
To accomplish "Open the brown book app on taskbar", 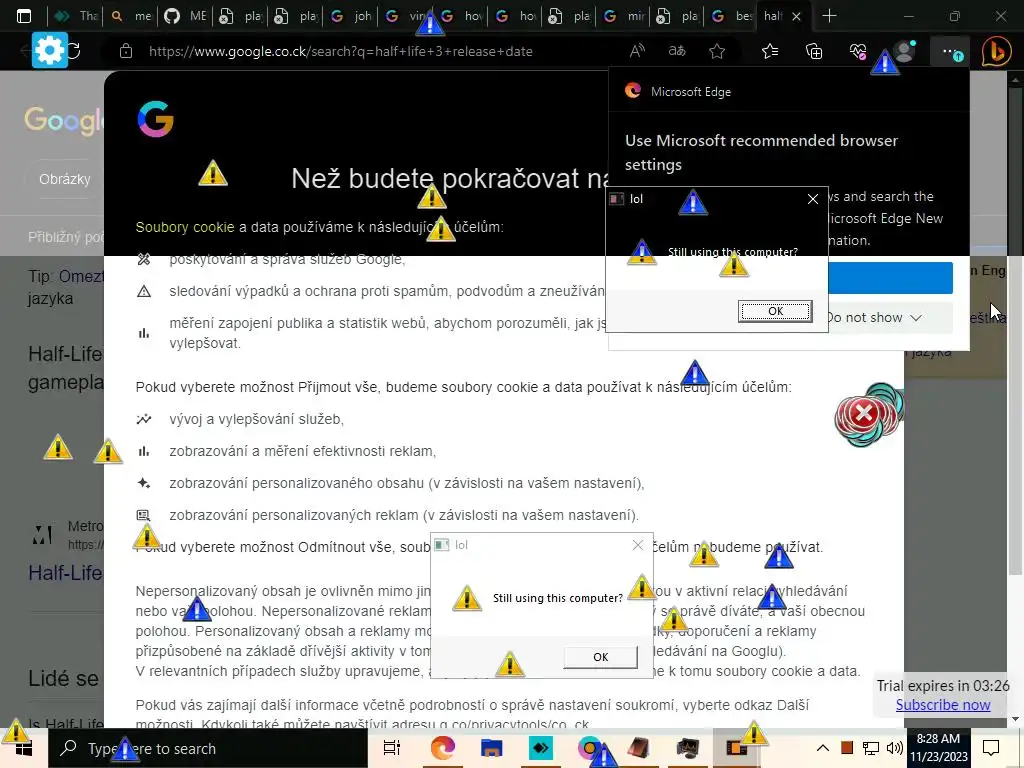I will coord(638,748).
